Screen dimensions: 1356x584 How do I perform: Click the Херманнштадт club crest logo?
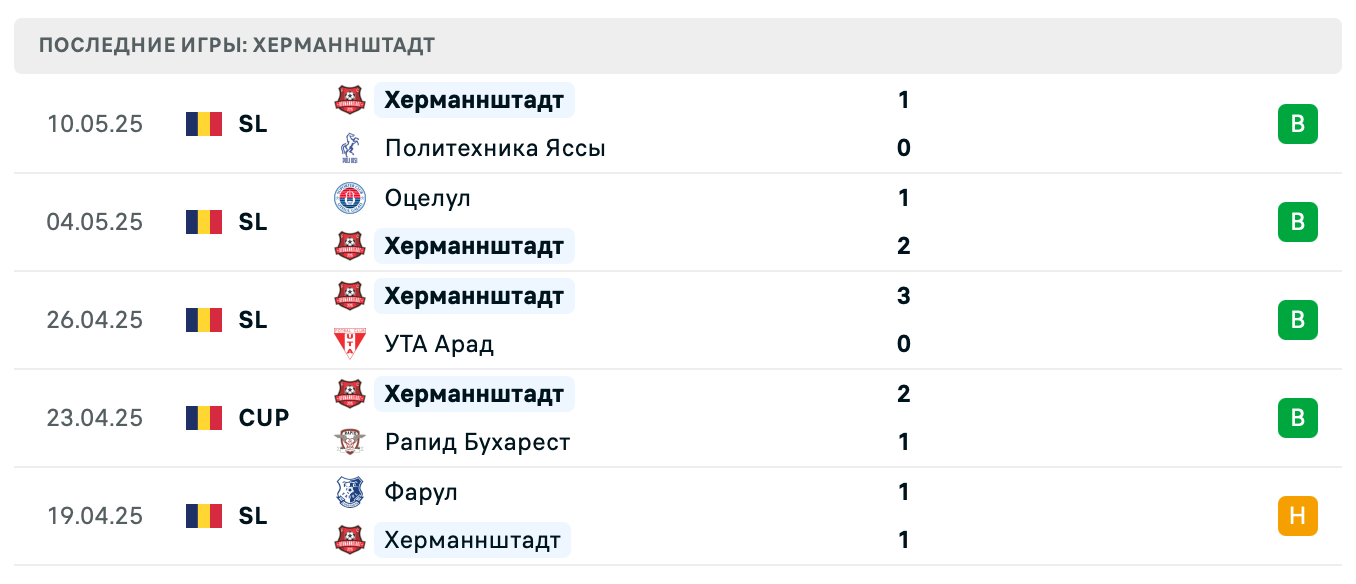pyautogui.click(x=349, y=100)
